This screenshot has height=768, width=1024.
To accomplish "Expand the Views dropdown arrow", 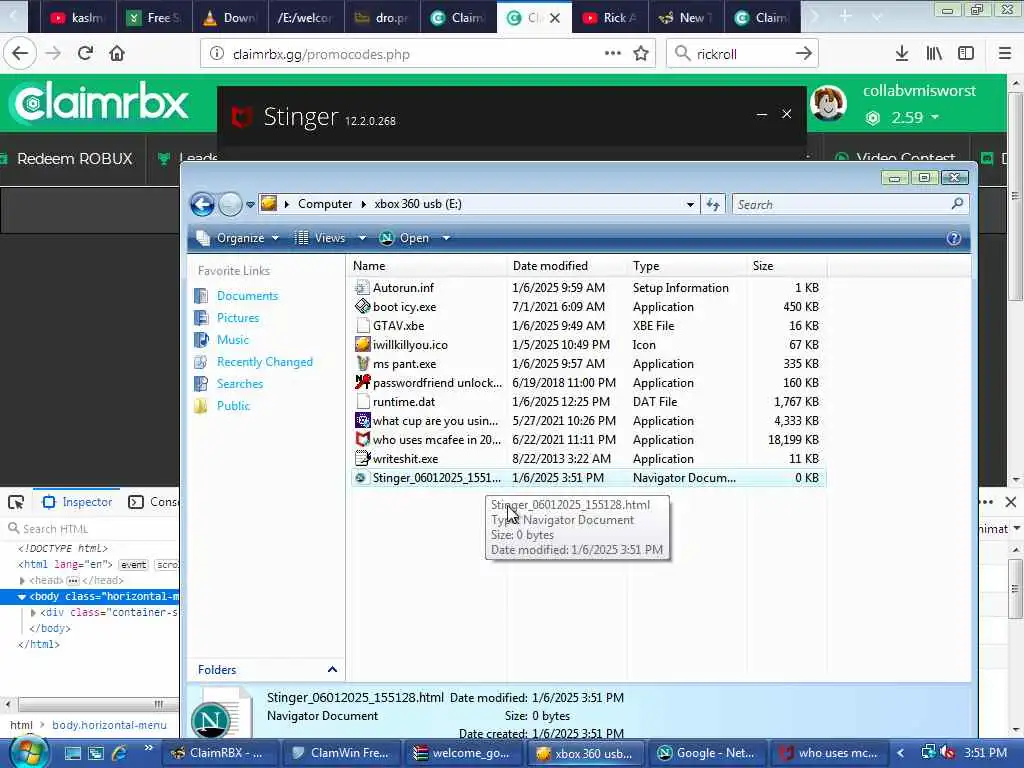I will pyautogui.click(x=362, y=238).
